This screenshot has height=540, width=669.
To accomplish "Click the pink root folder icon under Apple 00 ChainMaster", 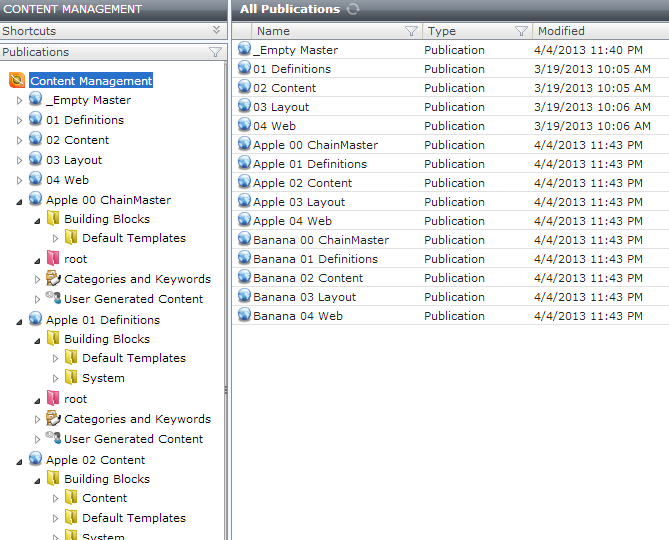I will (x=53, y=259).
